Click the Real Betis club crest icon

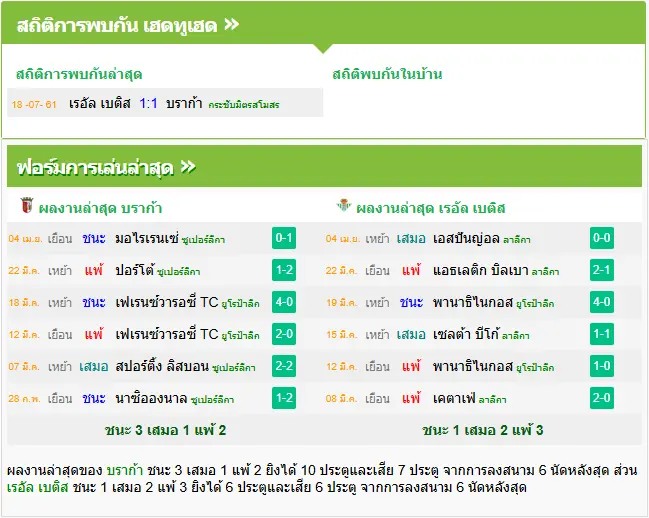tap(344, 205)
